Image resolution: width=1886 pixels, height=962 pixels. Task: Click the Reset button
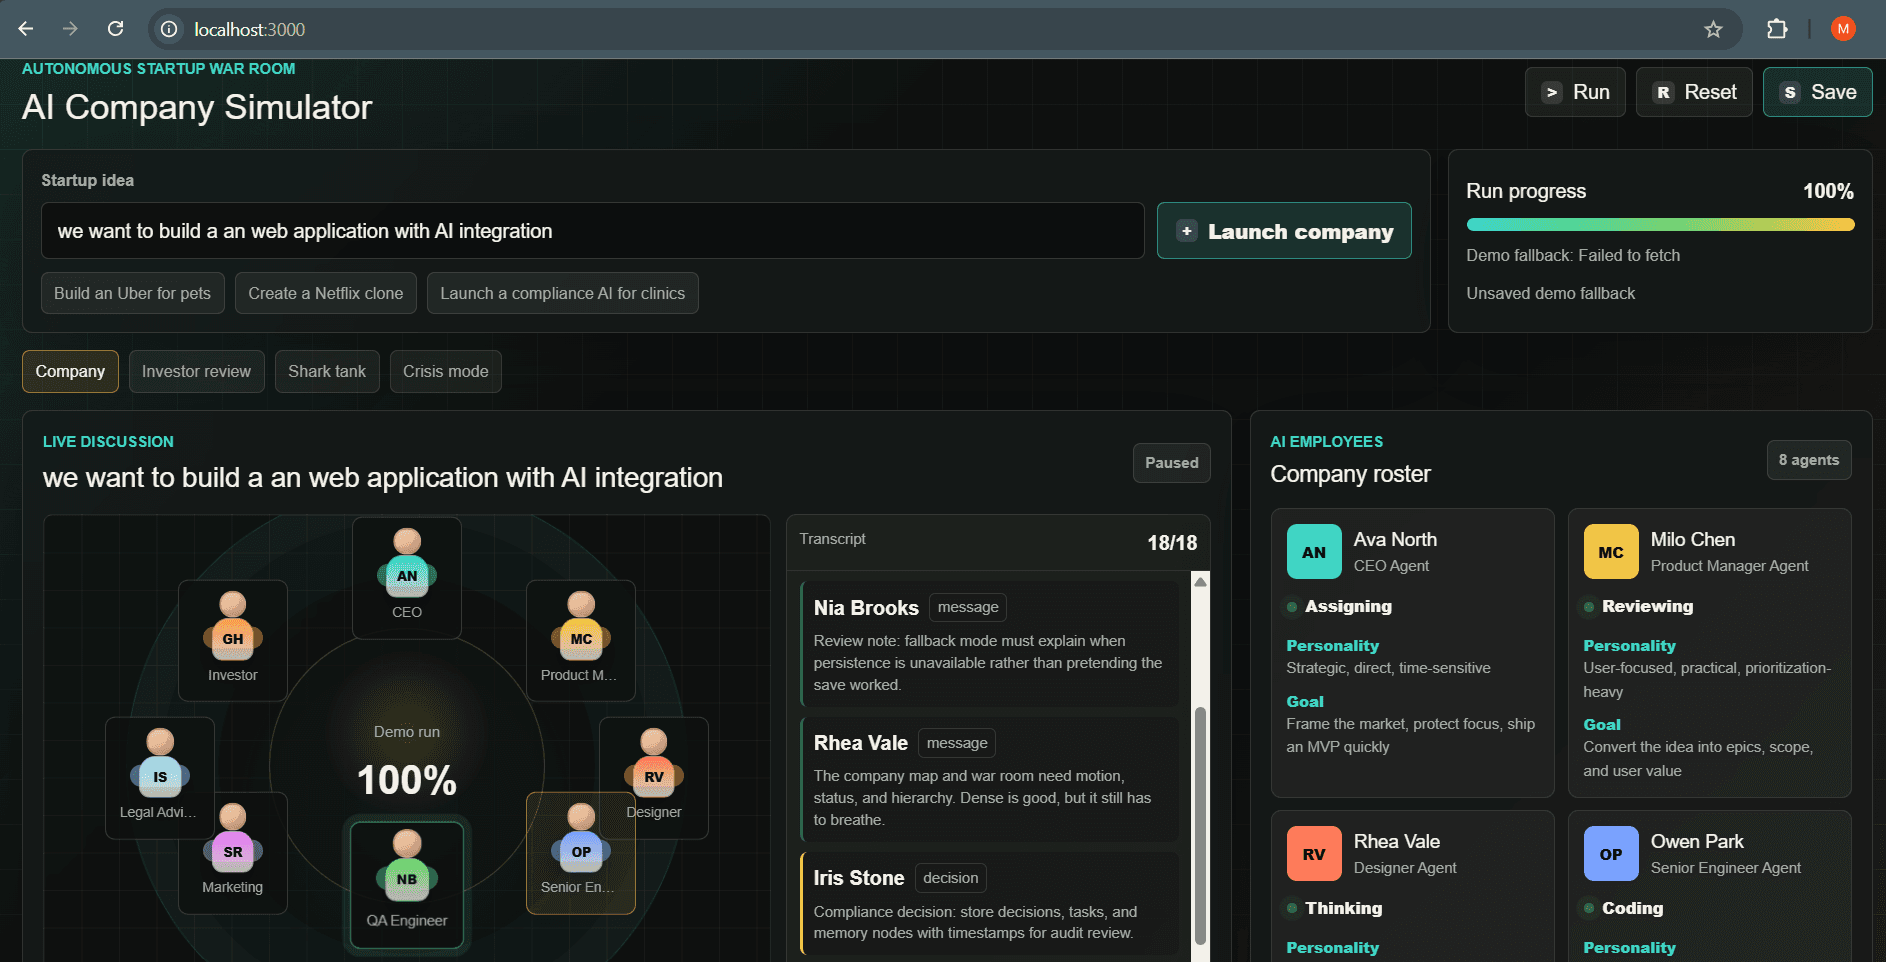coord(1694,92)
